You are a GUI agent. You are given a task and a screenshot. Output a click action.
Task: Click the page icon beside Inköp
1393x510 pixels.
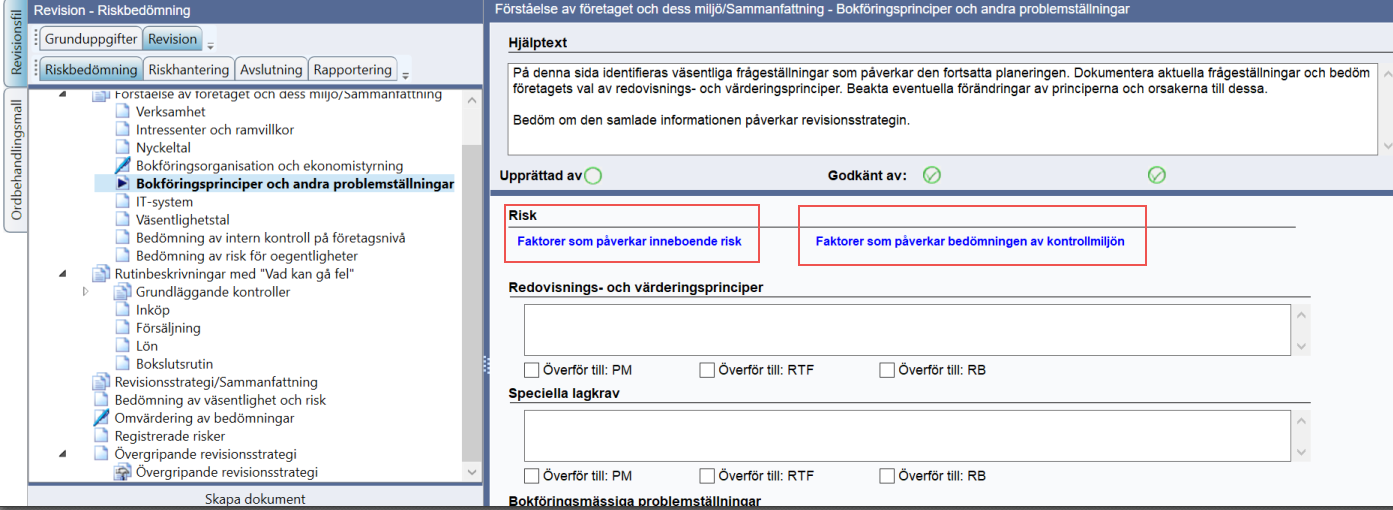tap(123, 310)
